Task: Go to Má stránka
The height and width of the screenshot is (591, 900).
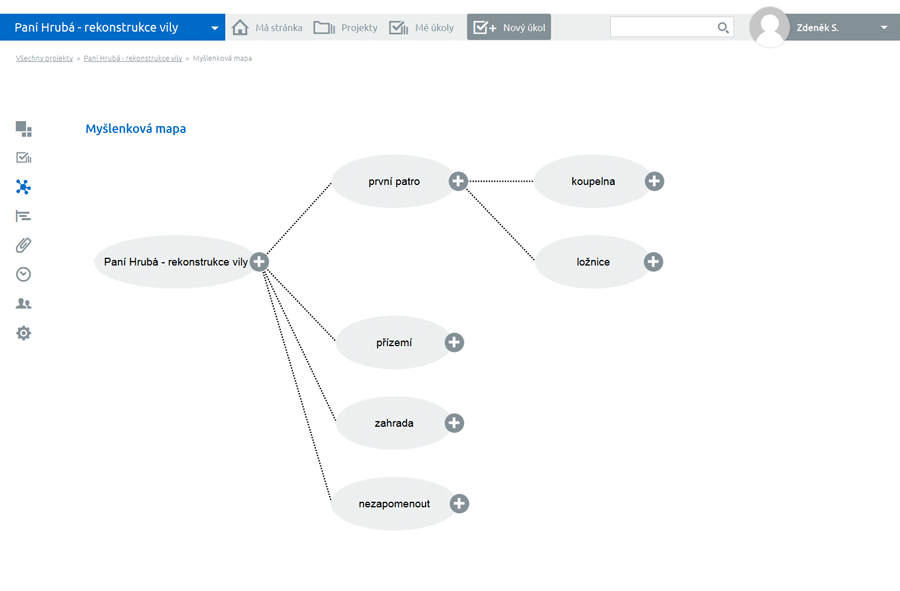Action: [267, 28]
